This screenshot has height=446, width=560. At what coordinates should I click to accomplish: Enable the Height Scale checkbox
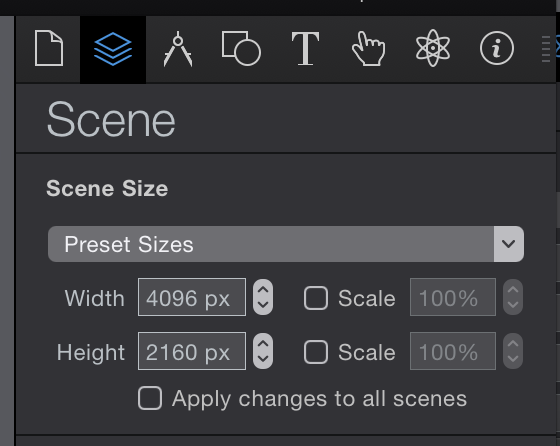pyautogui.click(x=316, y=352)
